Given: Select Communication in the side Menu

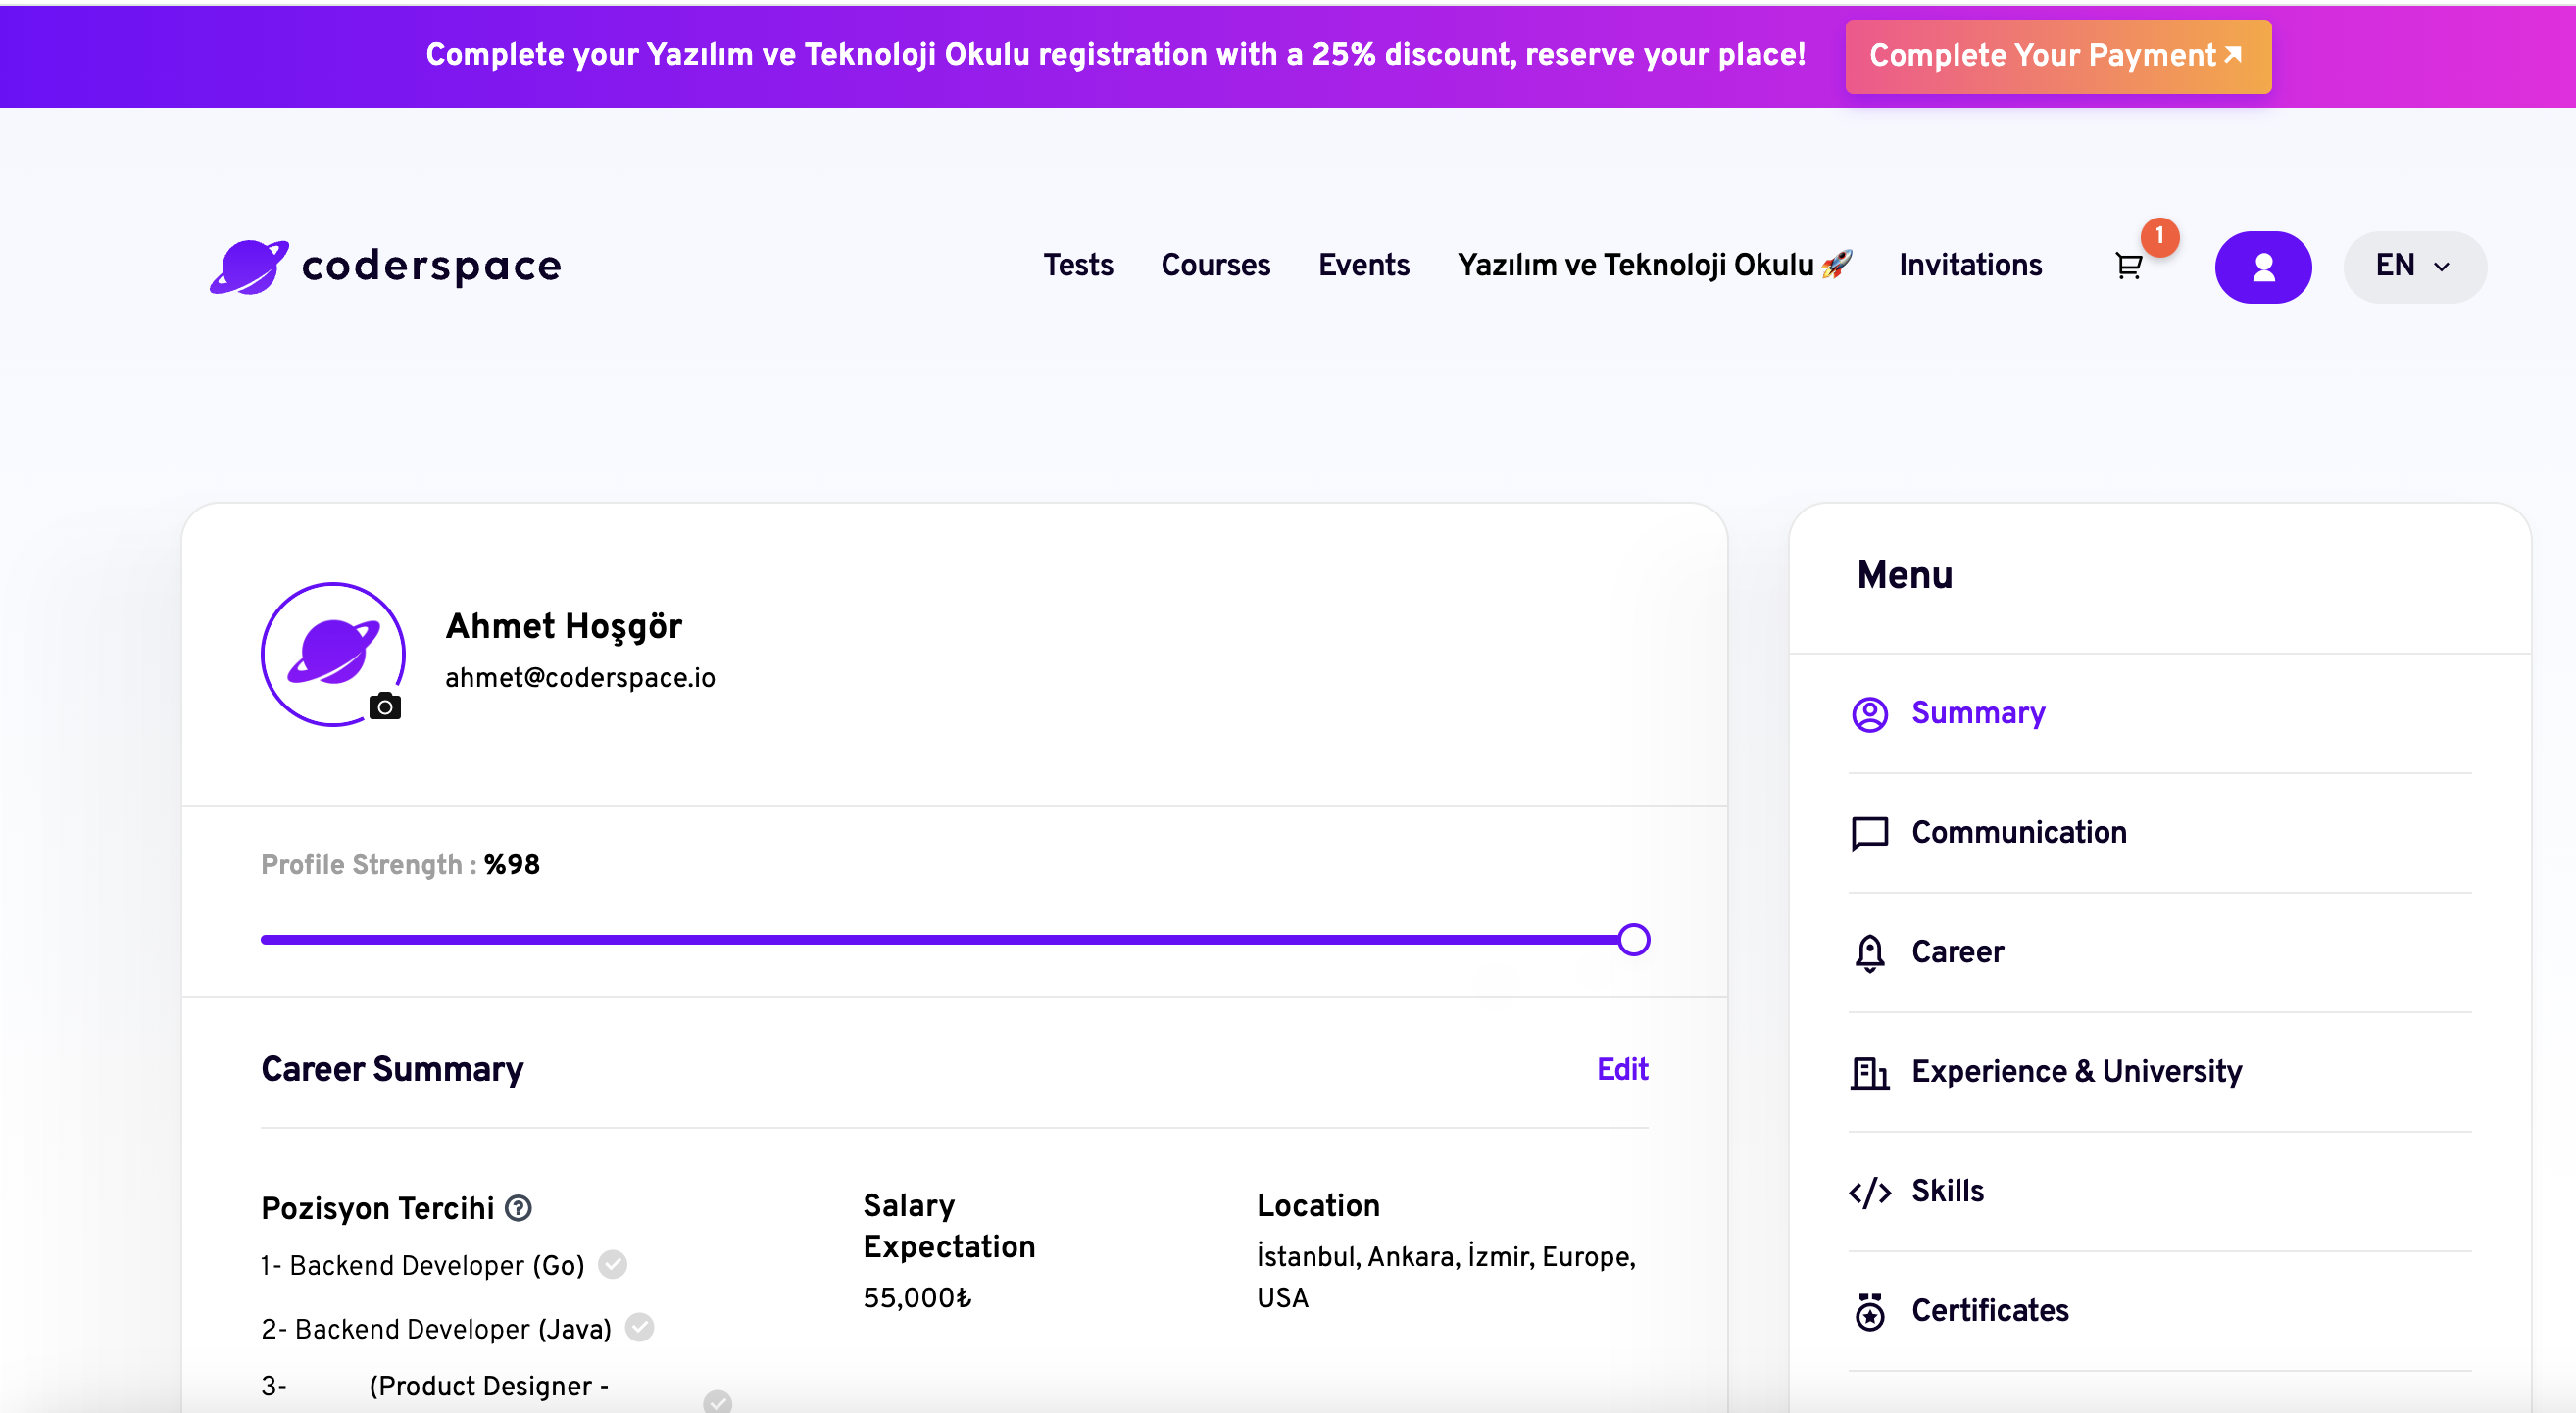Looking at the screenshot, I should tap(2160, 833).
